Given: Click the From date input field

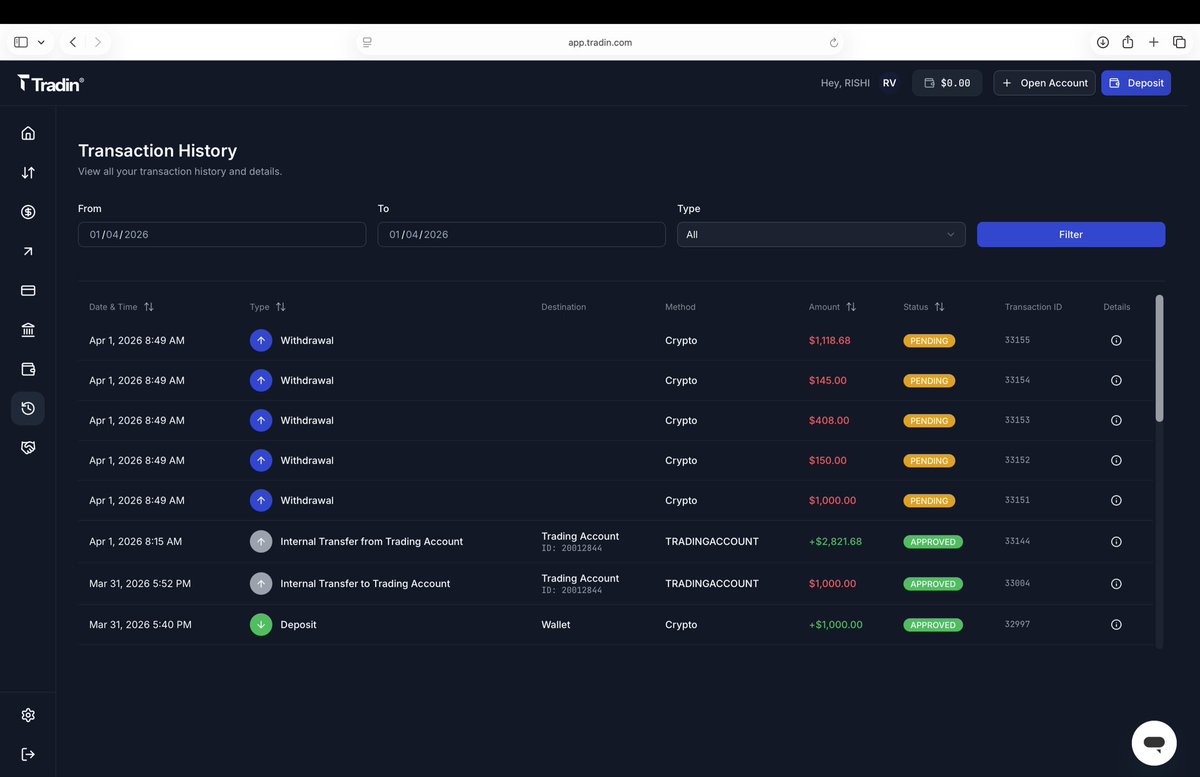Looking at the screenshot, I should [x=222, y=234].
